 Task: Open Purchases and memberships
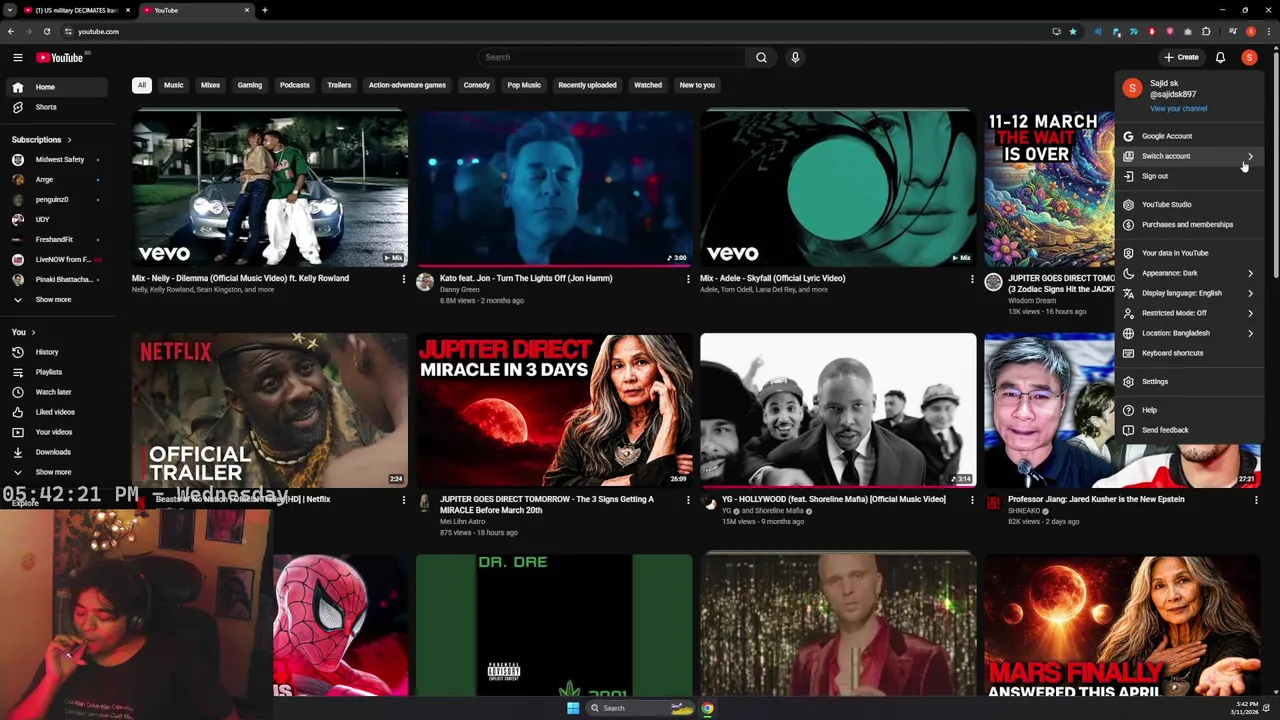1189,225
